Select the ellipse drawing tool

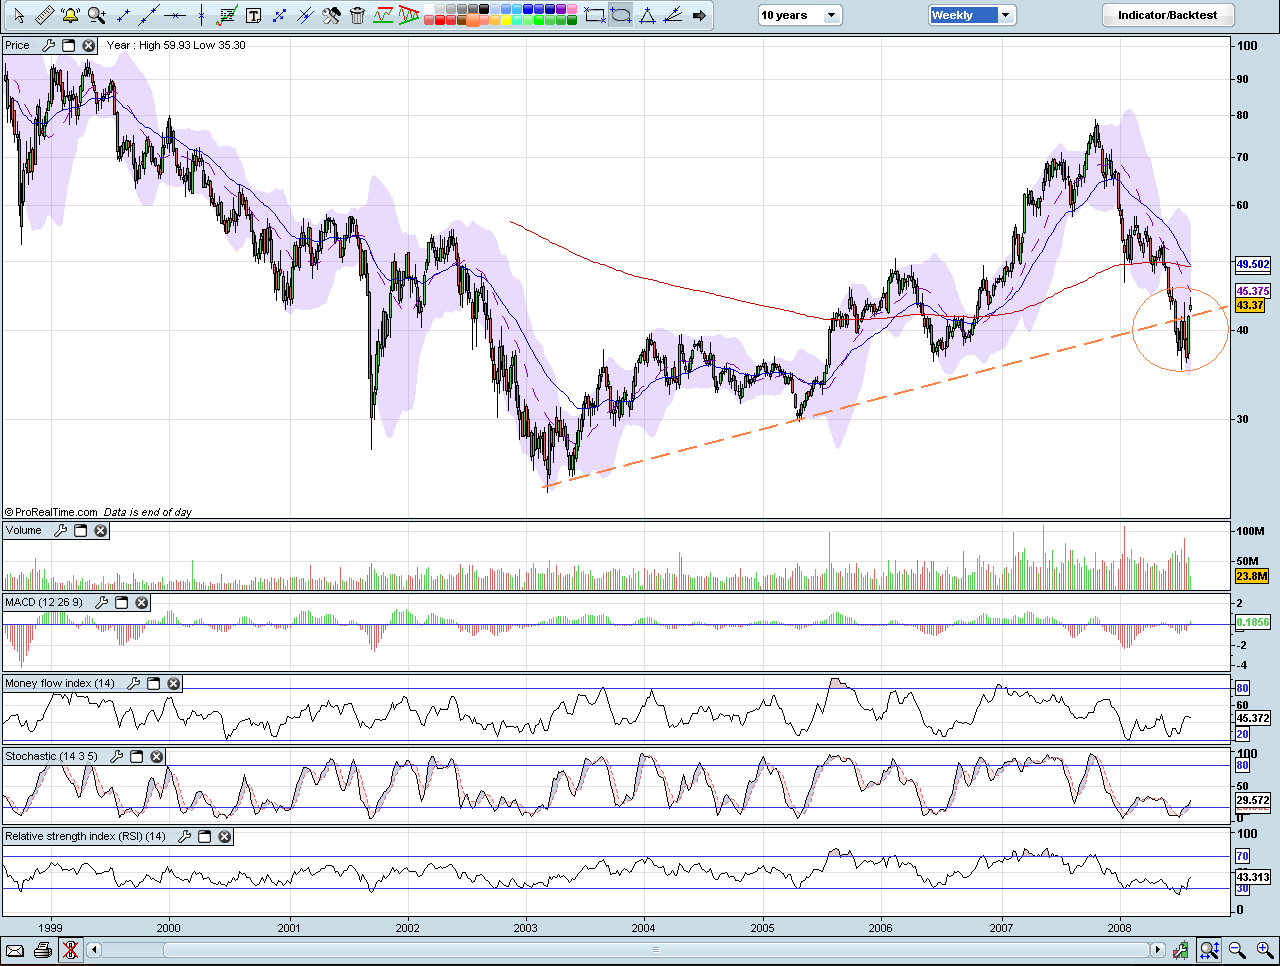coord(621,15)
